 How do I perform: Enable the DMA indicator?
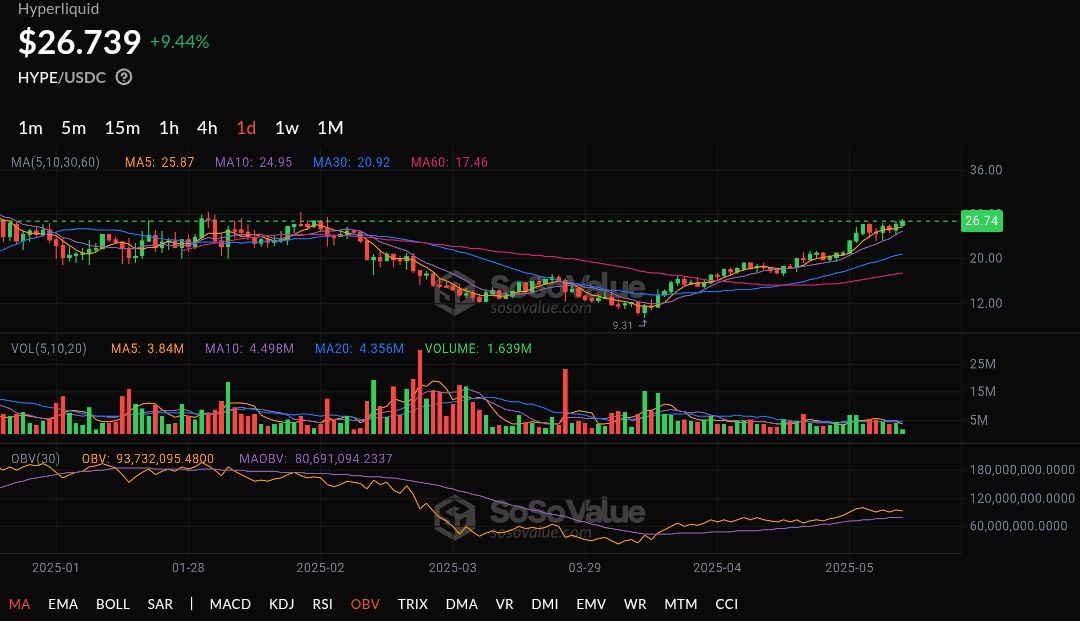point(461,604)
